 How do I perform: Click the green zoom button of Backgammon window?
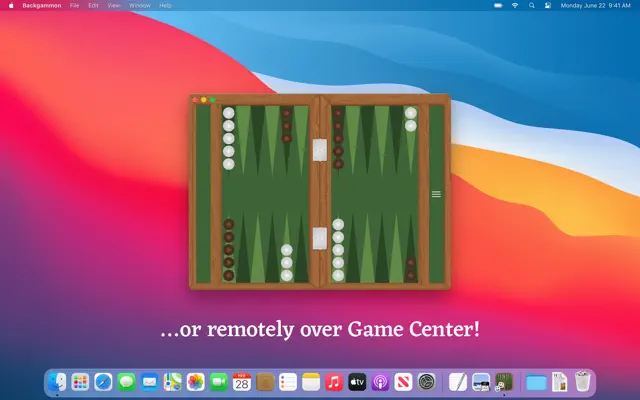pos(213,100)
